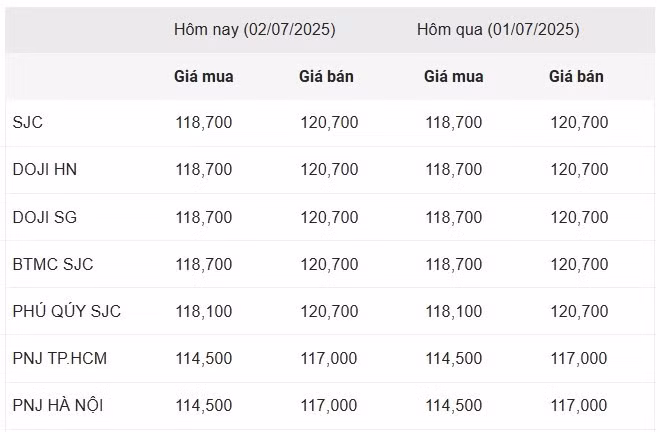The width and height of the screenshot is (660, 432).
Task: Click PHÚ QUÝ SJC today's buy price 118,100
Action: (203, 311)
